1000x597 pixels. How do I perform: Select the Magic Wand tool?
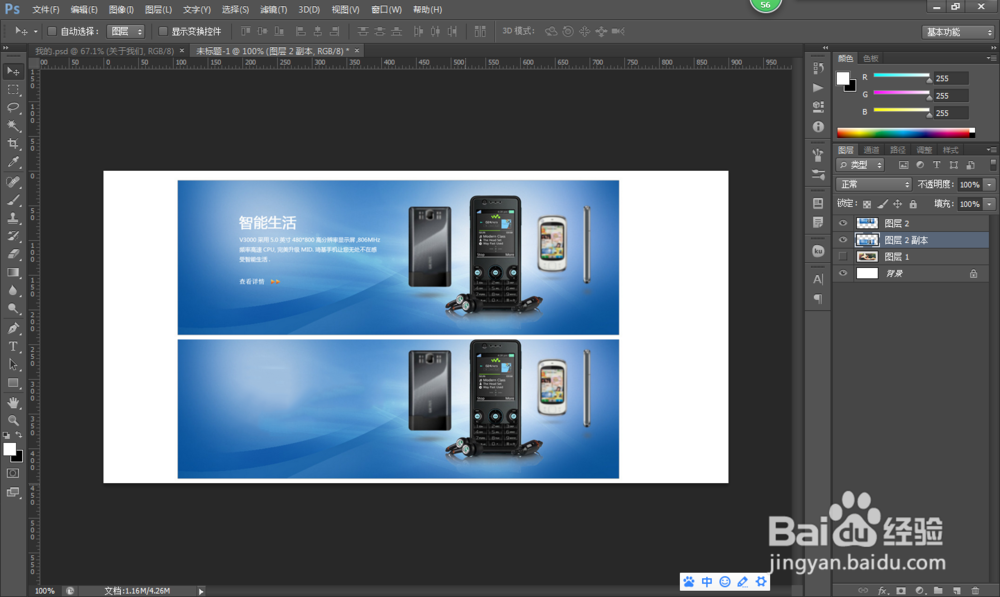[x=13, y=126]
